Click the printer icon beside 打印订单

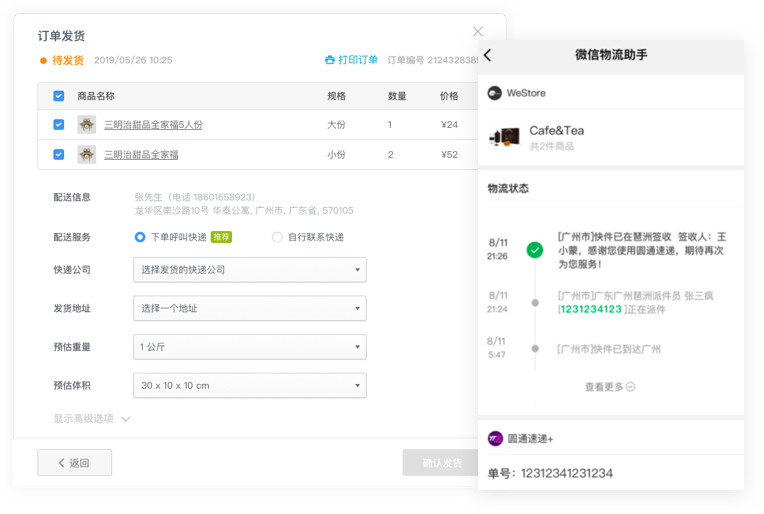click(x=330, y=60)
